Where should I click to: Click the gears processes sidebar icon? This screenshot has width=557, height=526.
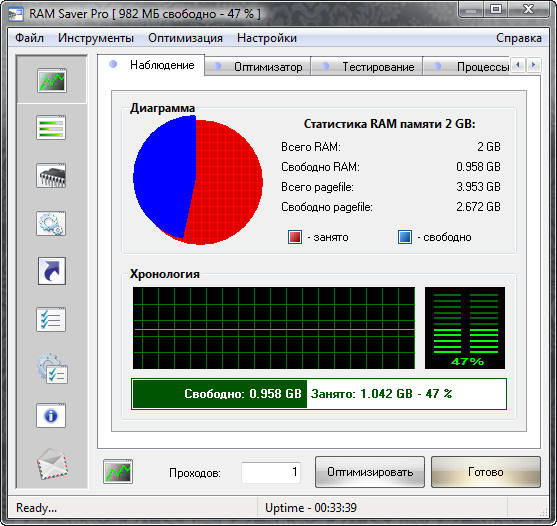coord(51,224)
